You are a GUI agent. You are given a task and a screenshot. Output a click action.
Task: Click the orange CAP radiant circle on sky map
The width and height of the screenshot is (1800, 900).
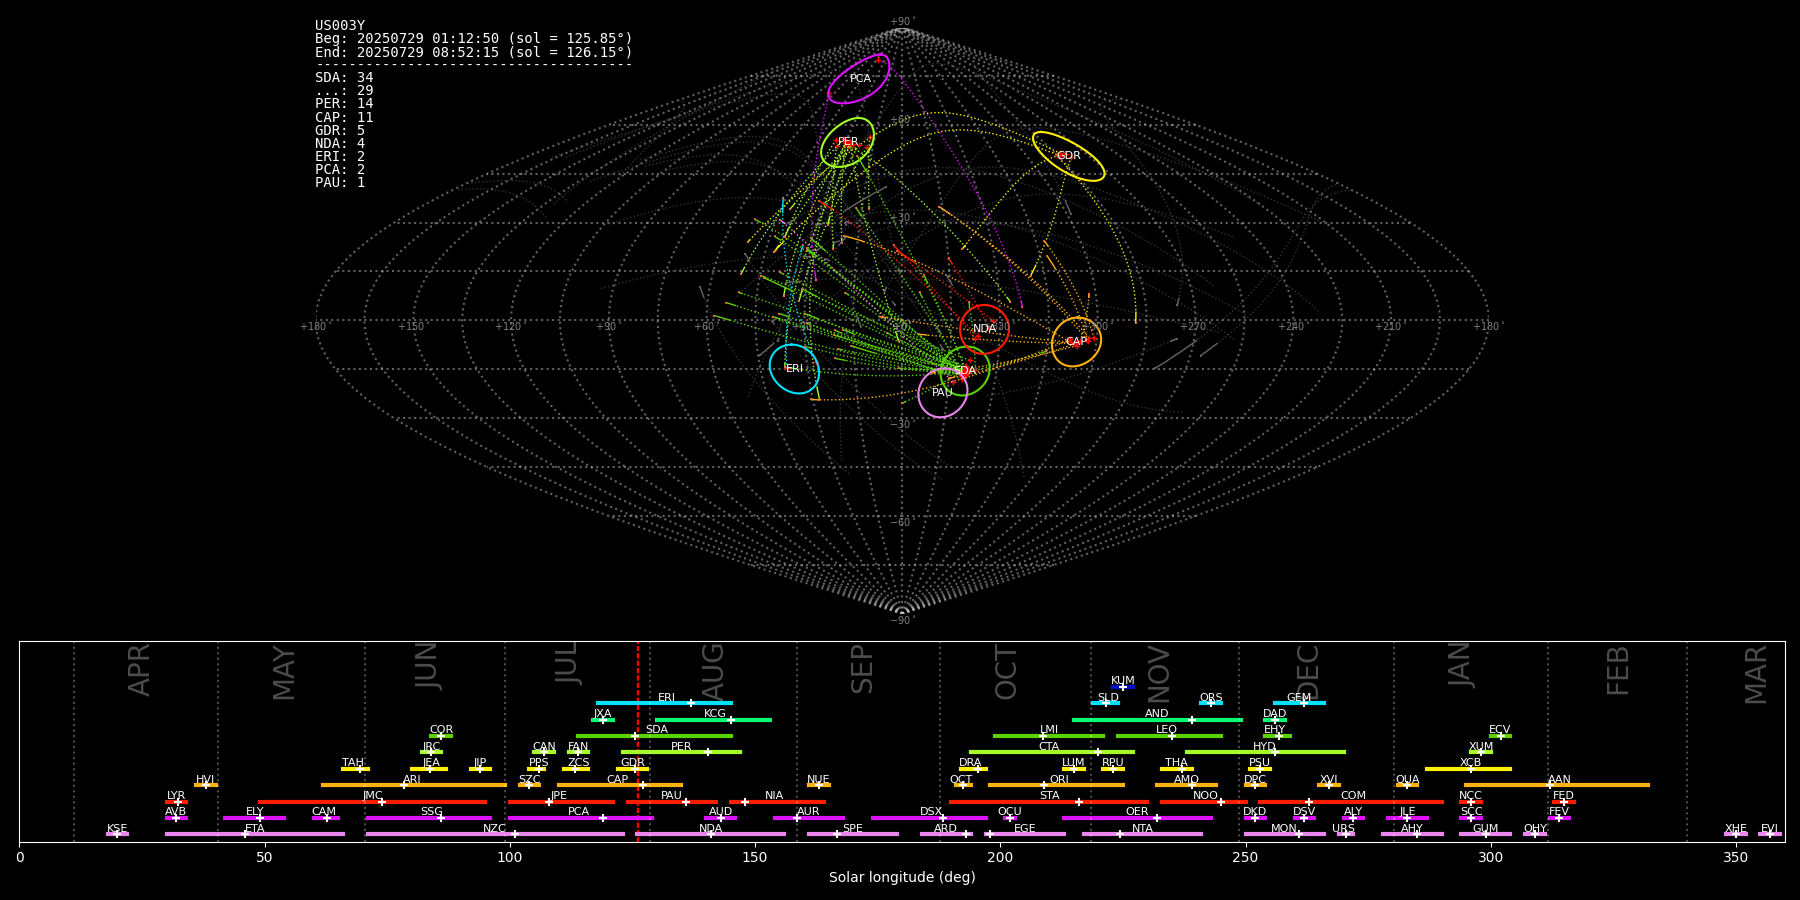coord(1076,342)
